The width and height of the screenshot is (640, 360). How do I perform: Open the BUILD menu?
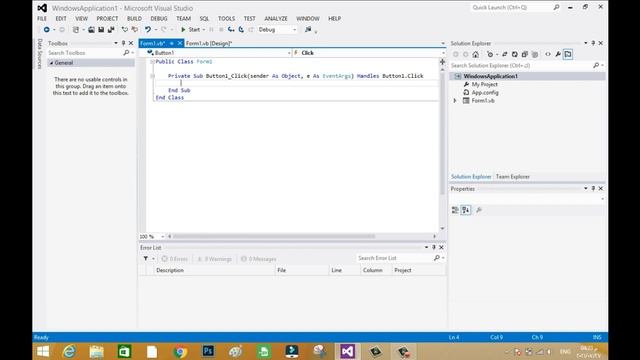click(134, 18)
